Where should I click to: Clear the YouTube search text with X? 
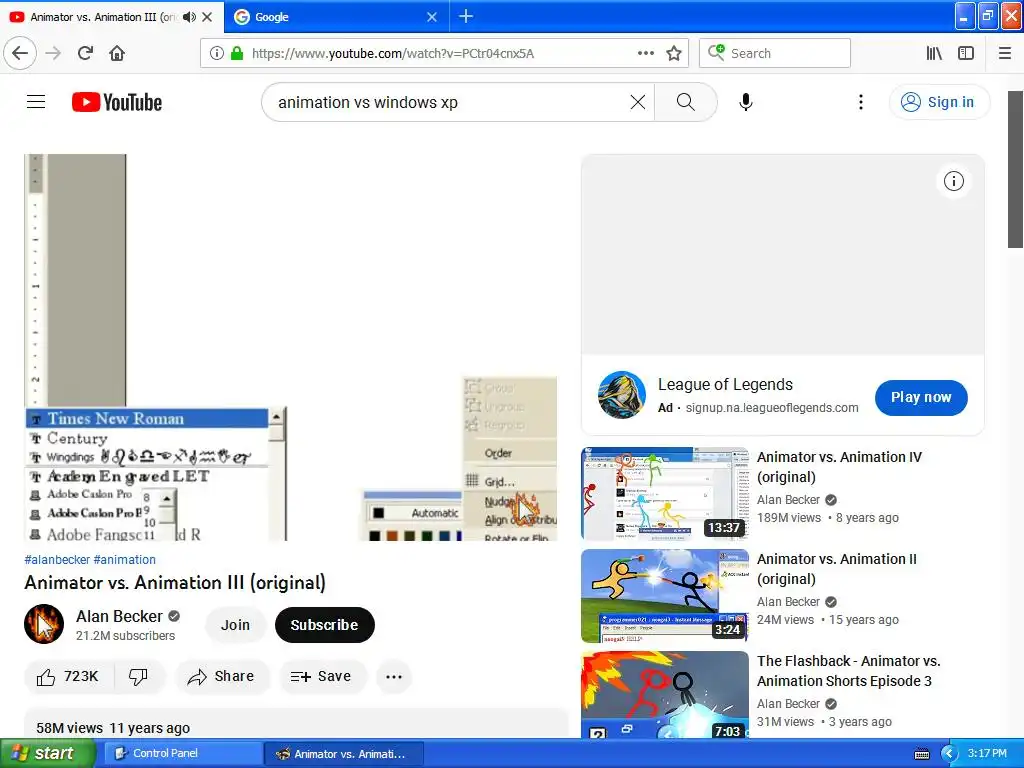point(637,102)
